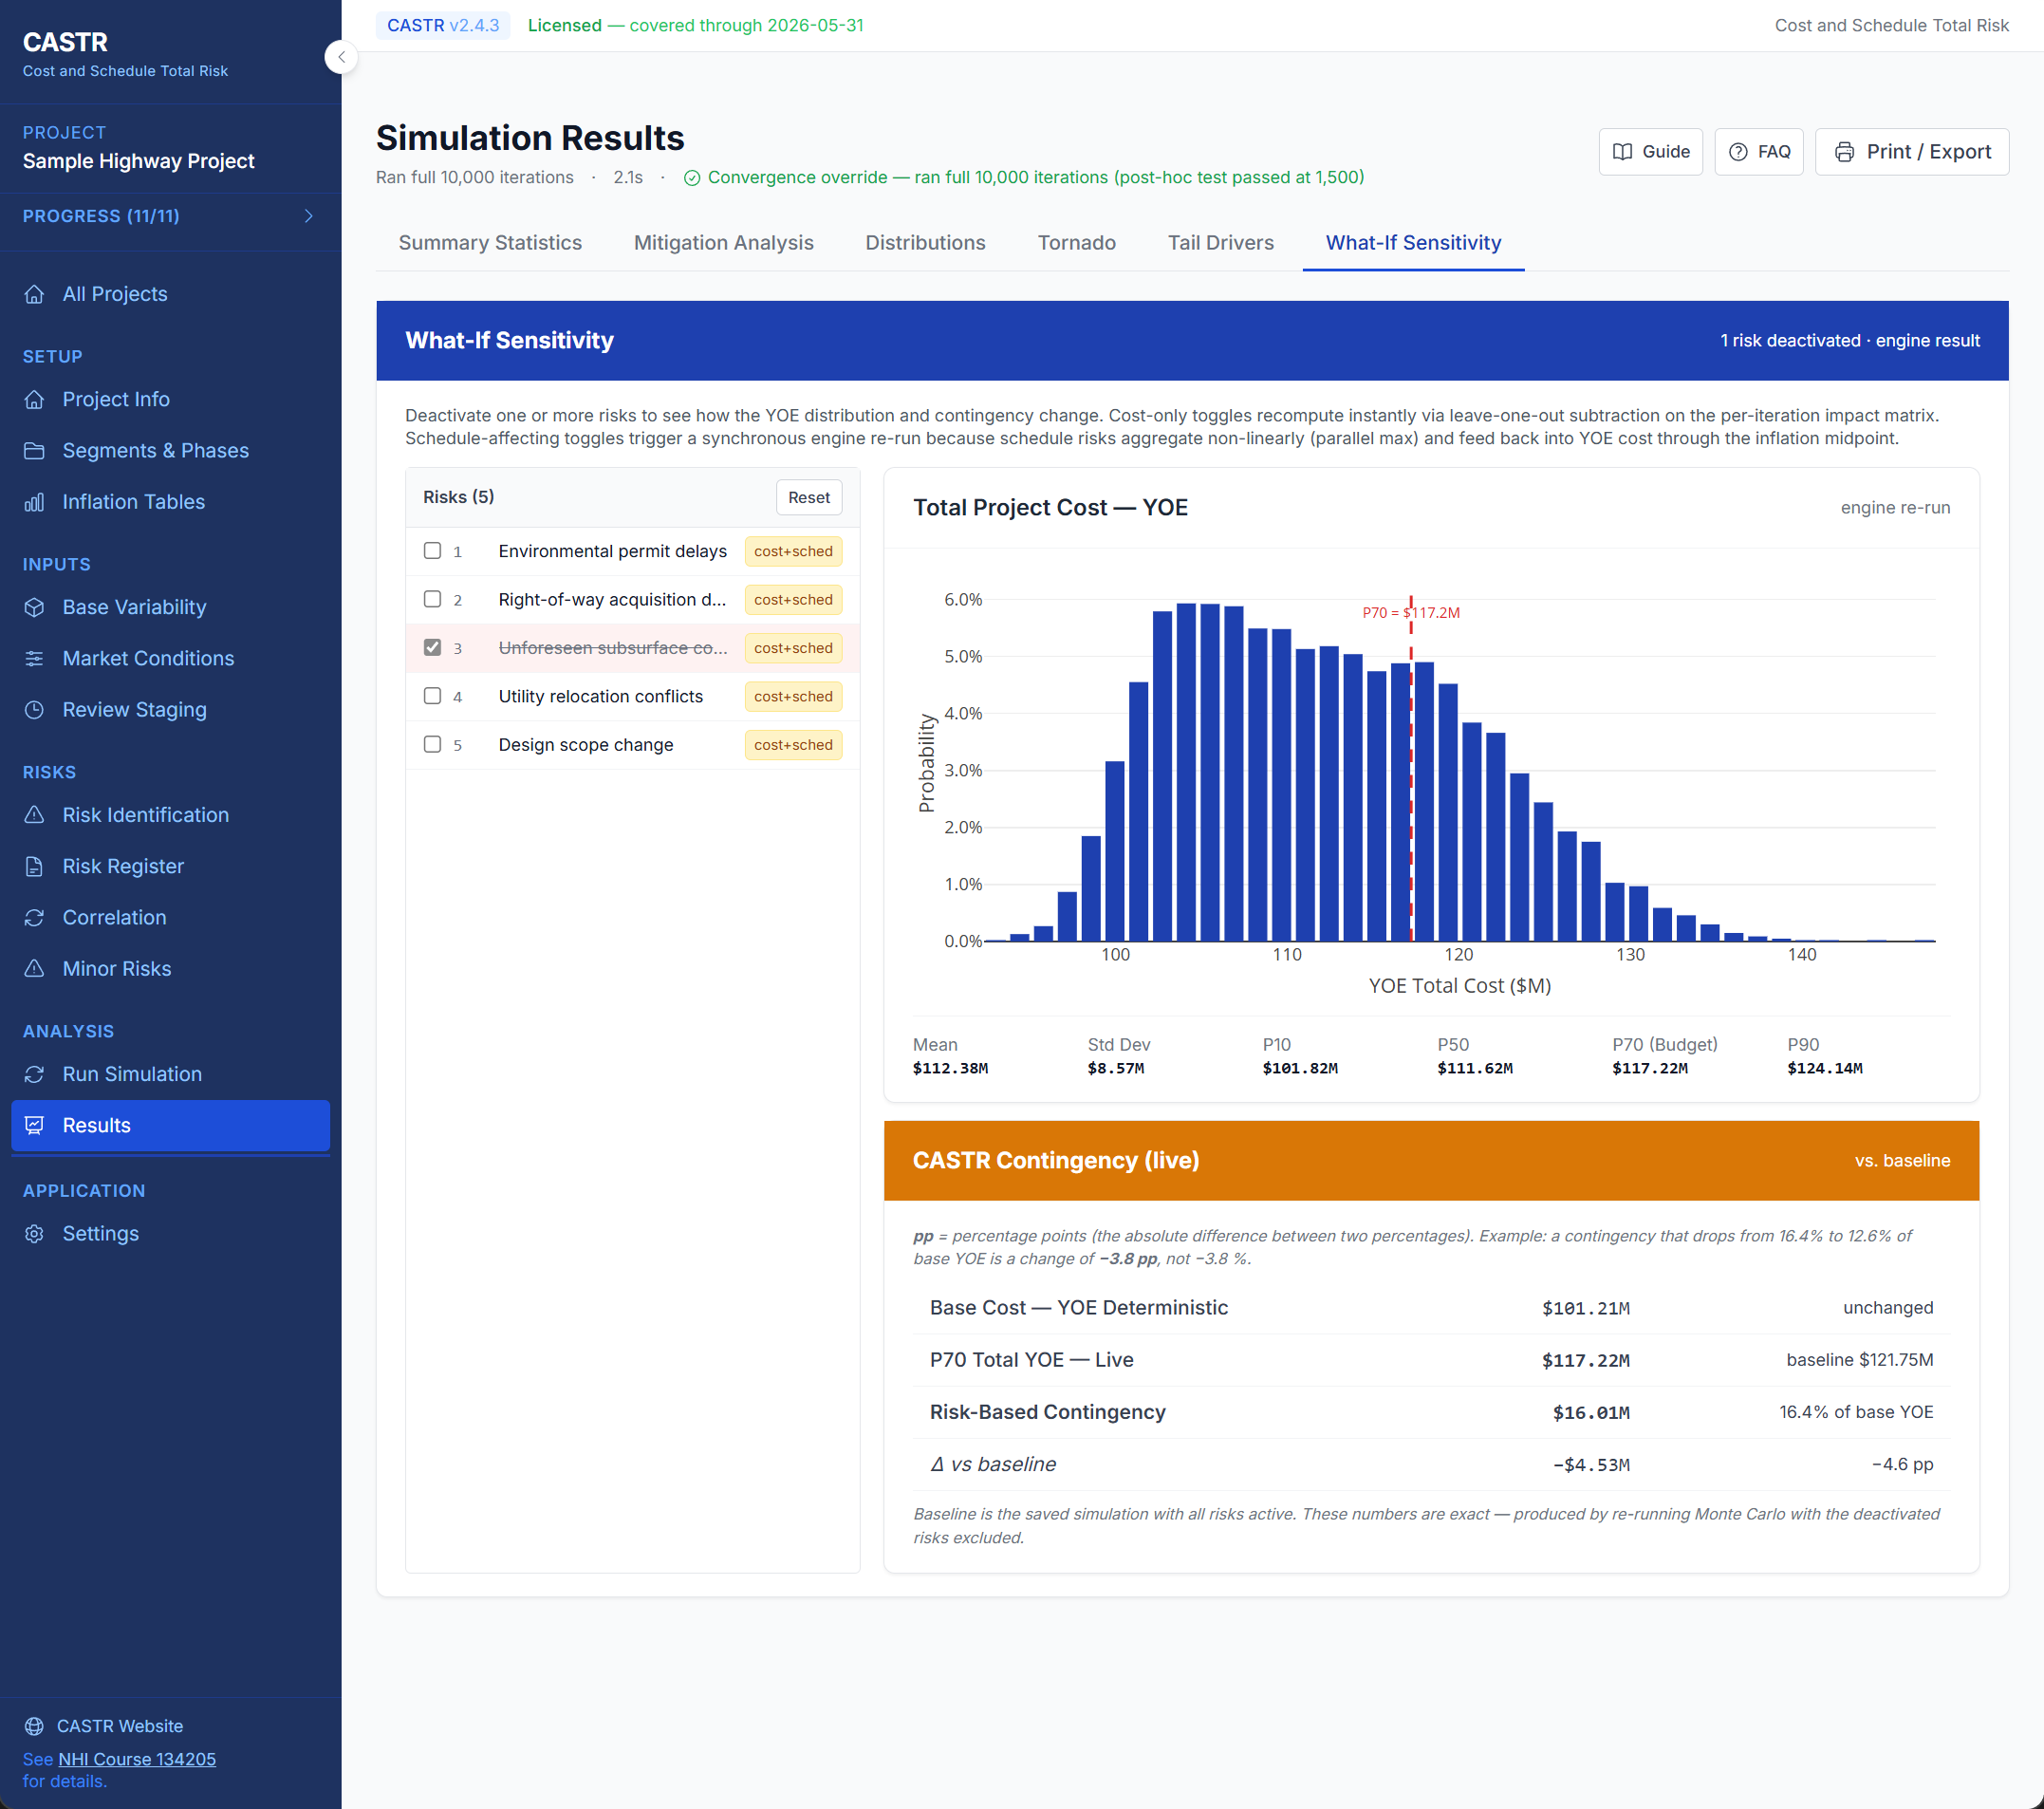Viewport: 2044px width, 1809px height.
Task: Click the Print / Export button
Action: [x=1911, y=152]
